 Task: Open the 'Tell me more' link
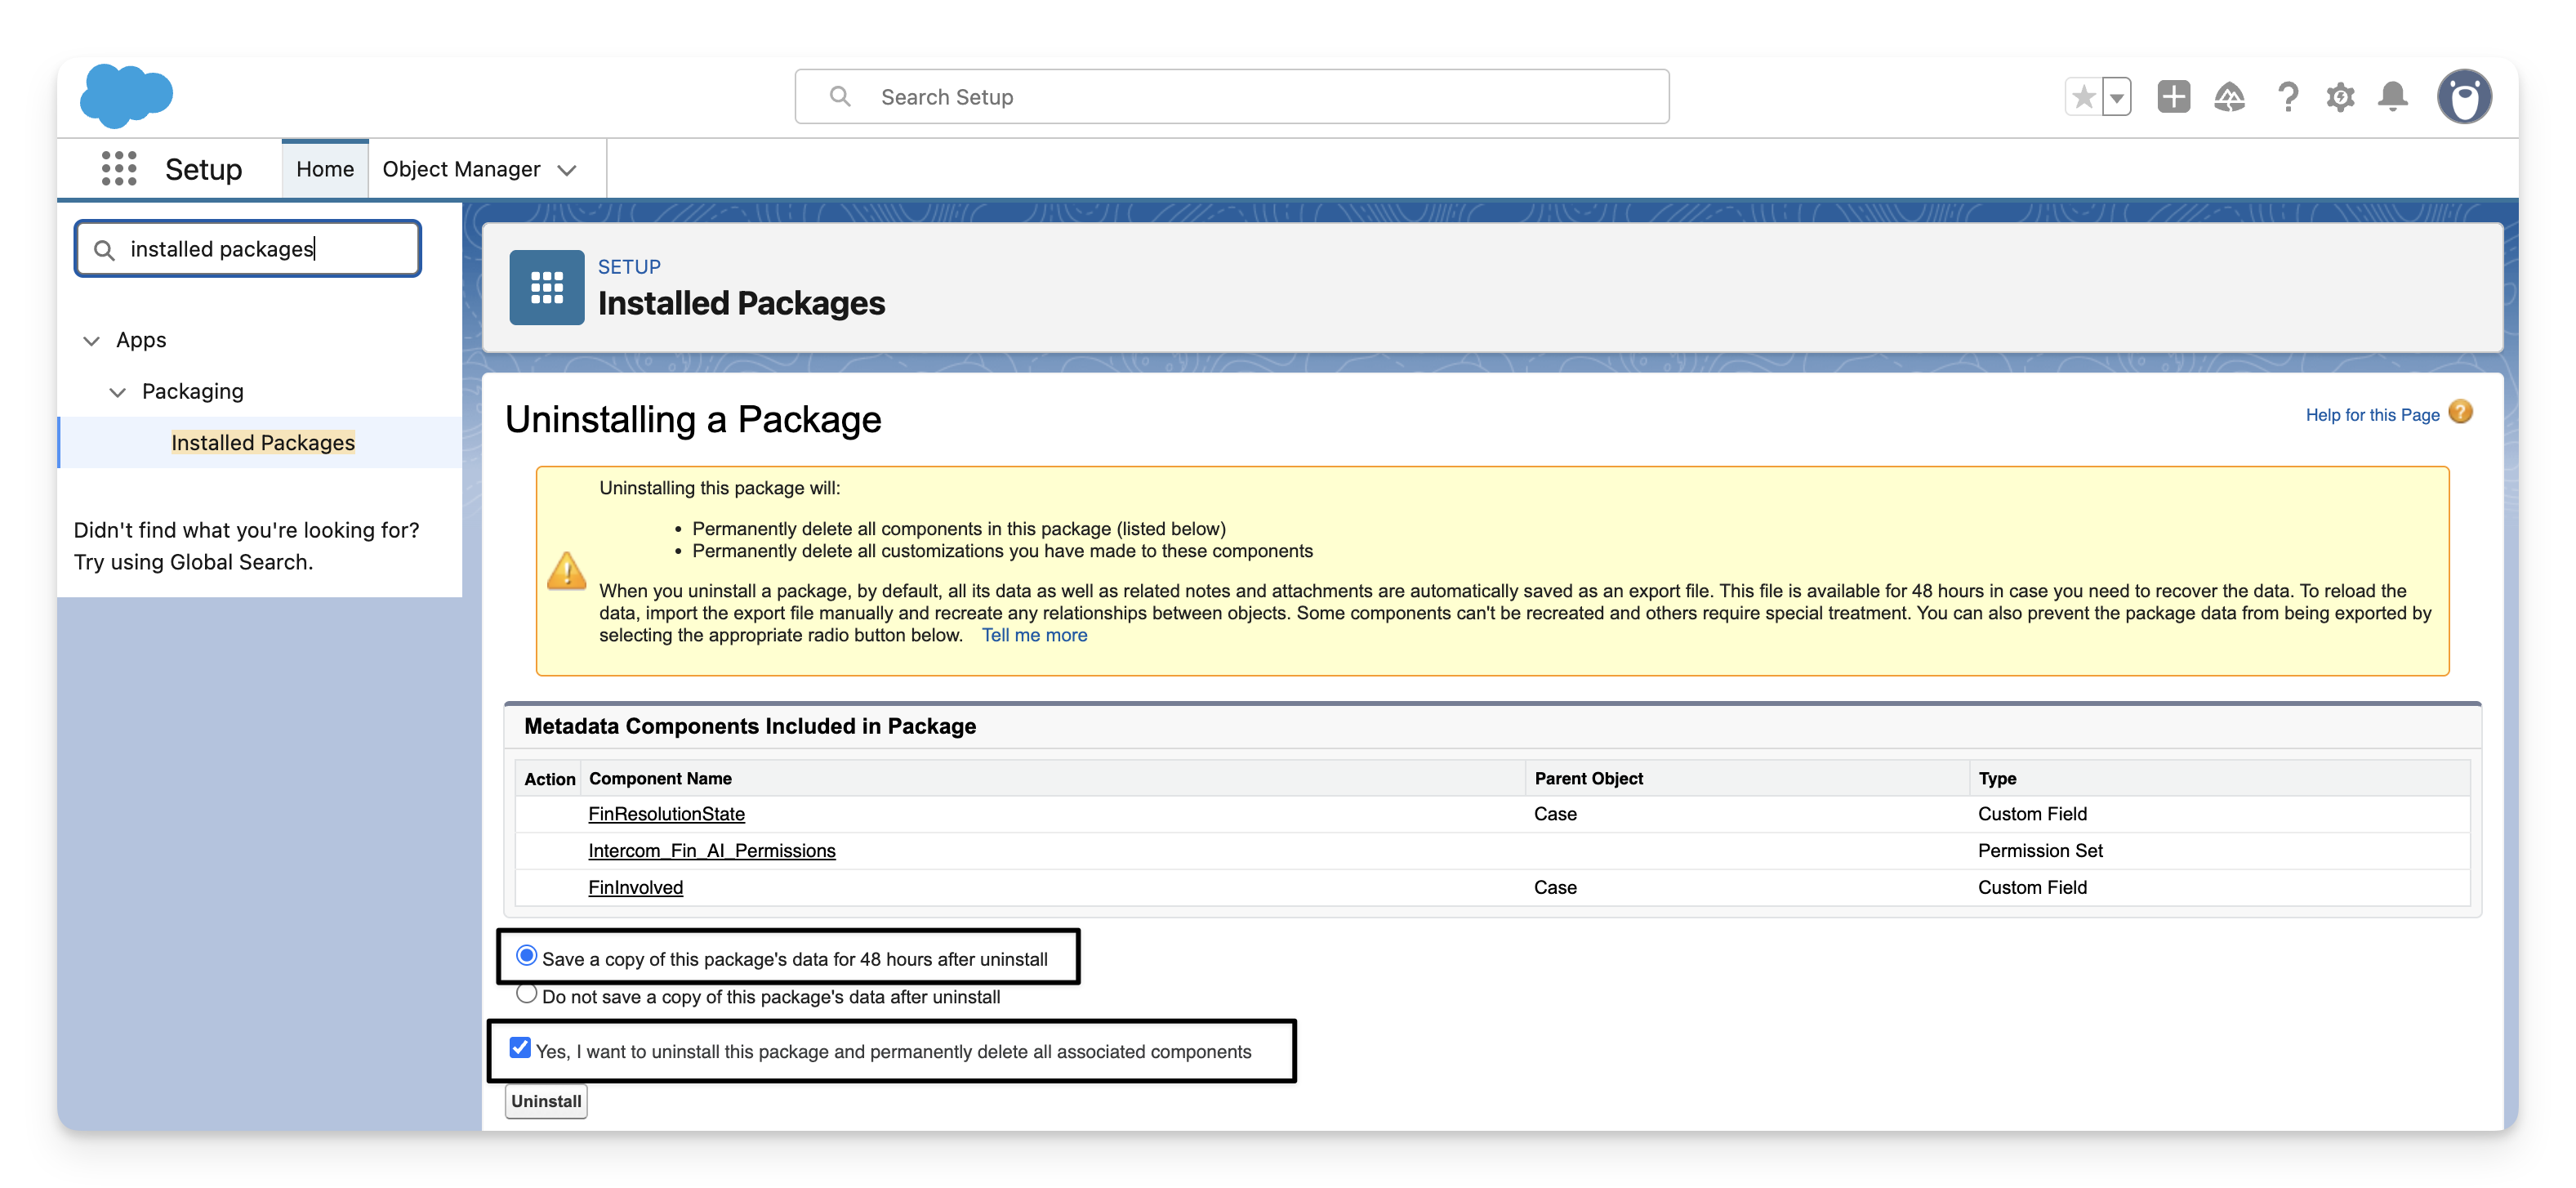(1034, 635)
